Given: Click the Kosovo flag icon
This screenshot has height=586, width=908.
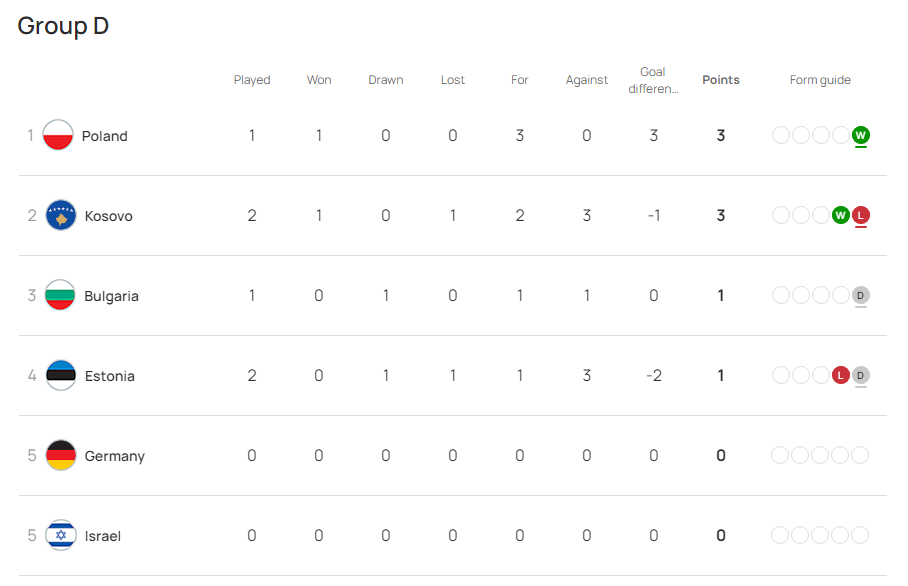Looking at the screenshot, I should pyautogui.click(x=61, y=215).
